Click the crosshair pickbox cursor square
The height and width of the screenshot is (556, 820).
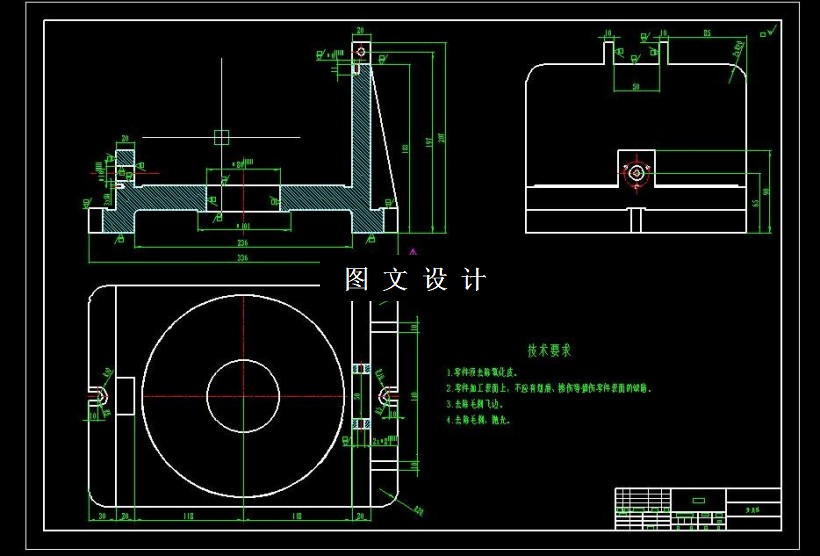coord(222,138)
